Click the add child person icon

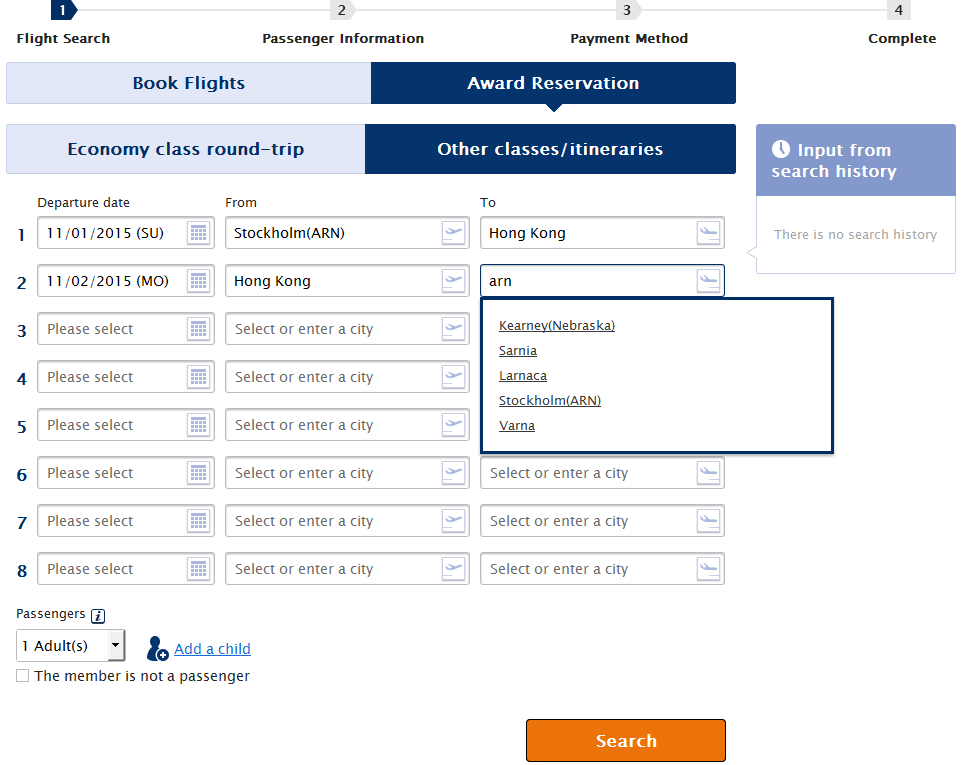(x=157, y=649)
